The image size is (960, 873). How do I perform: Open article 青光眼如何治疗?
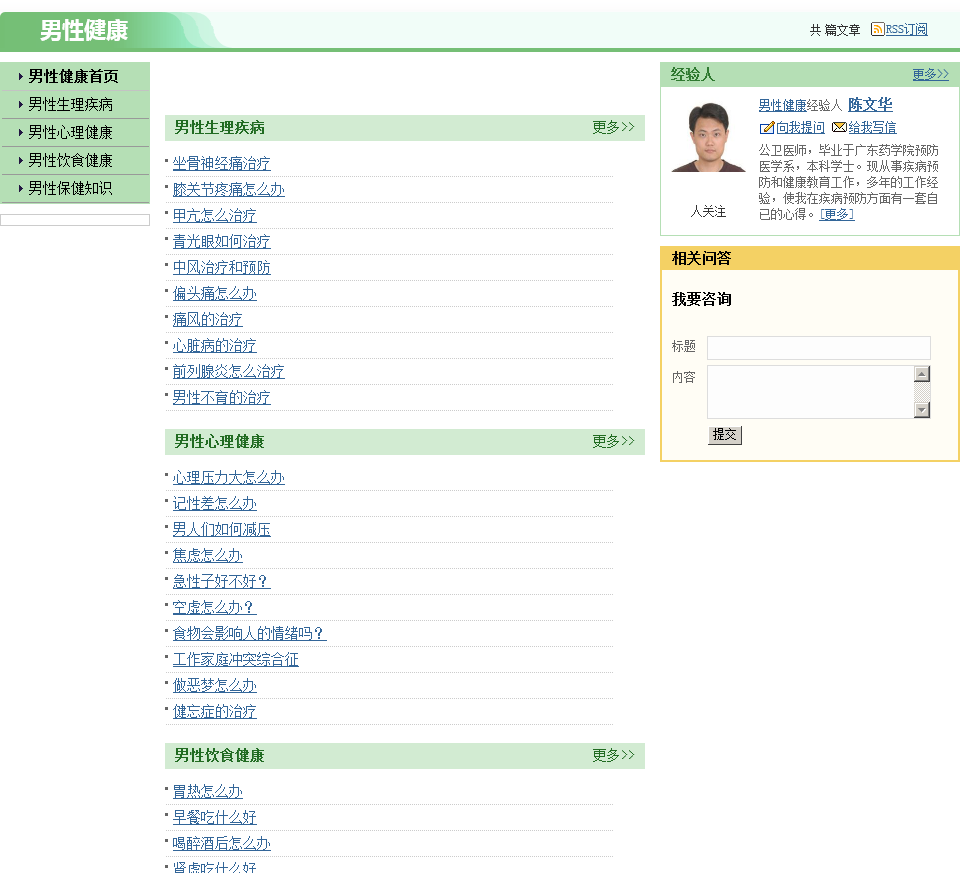[x=221, y=242]
